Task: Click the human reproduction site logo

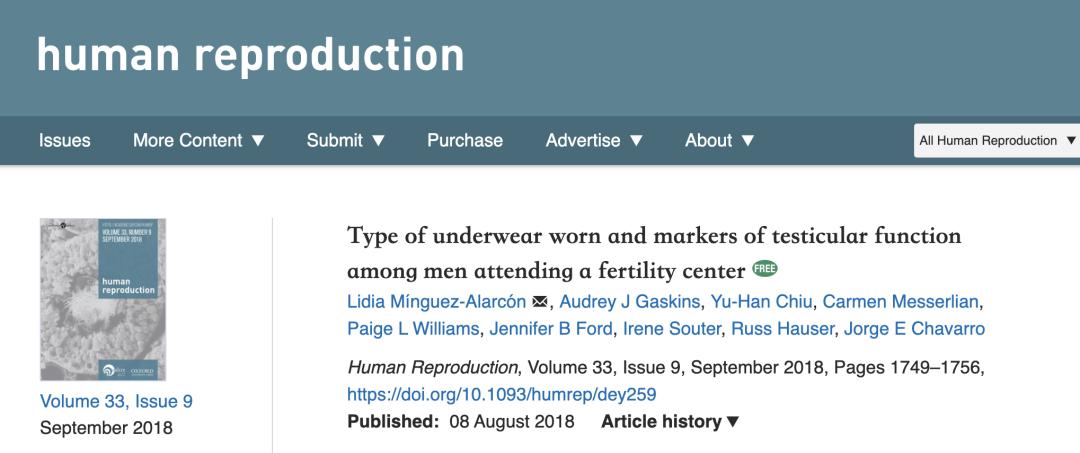Action: pos(250,55)
